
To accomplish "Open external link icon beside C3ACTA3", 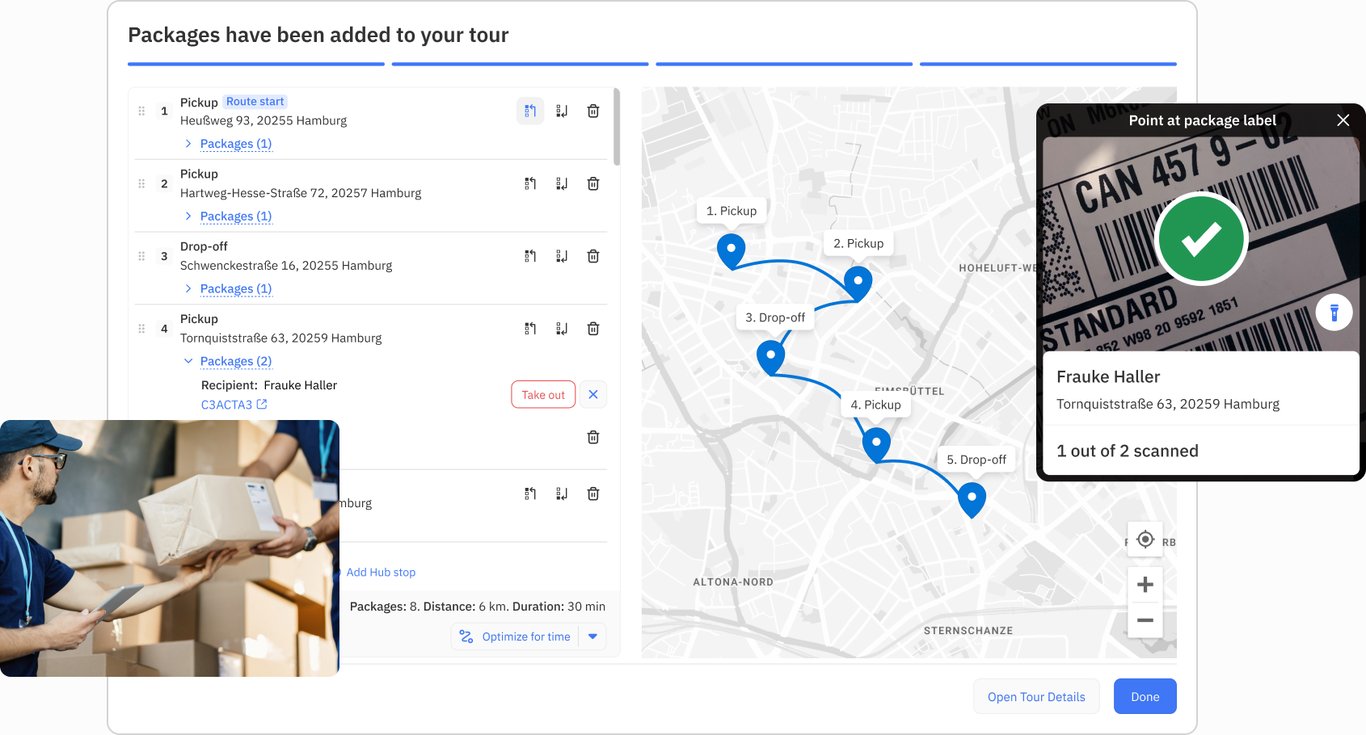I will click(x=262, y=405).
